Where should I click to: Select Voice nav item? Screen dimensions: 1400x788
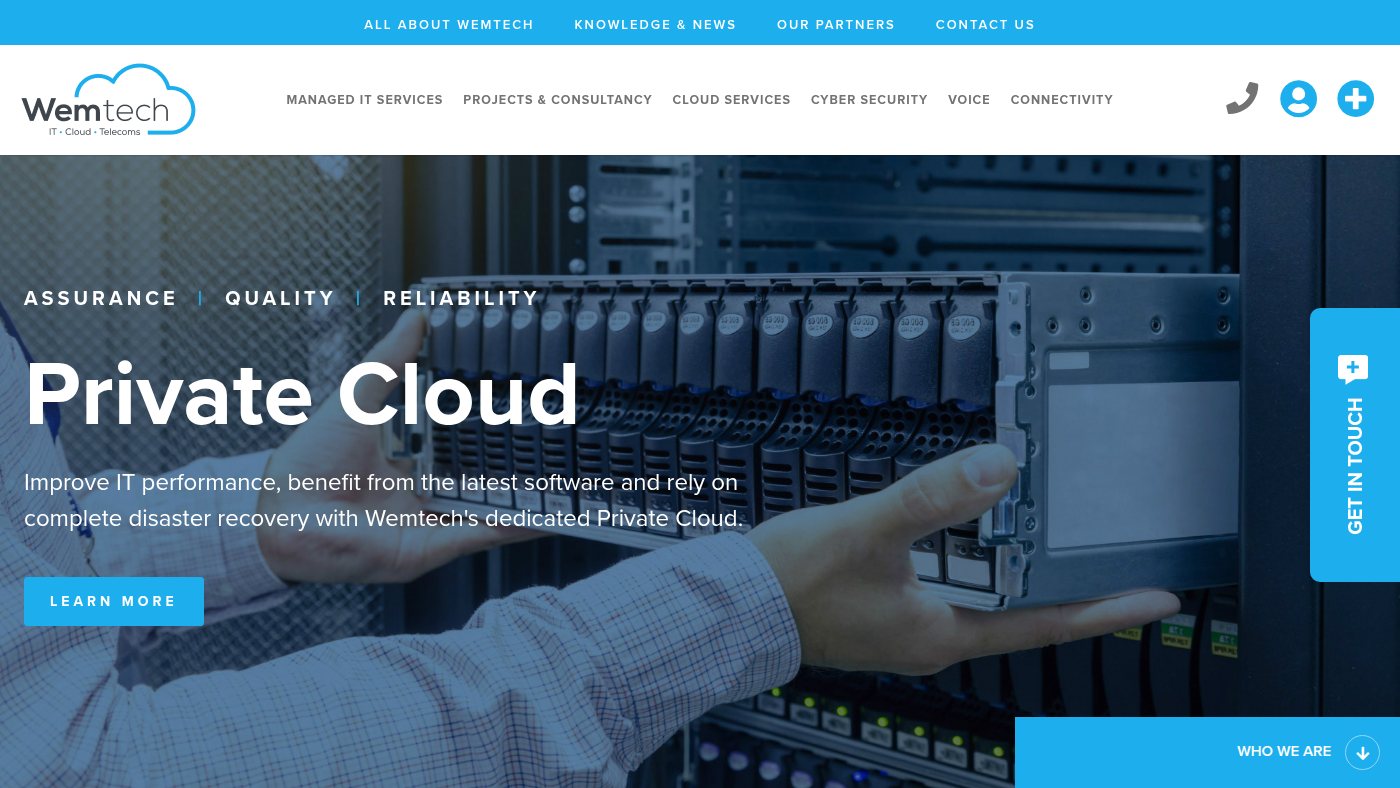969,100
